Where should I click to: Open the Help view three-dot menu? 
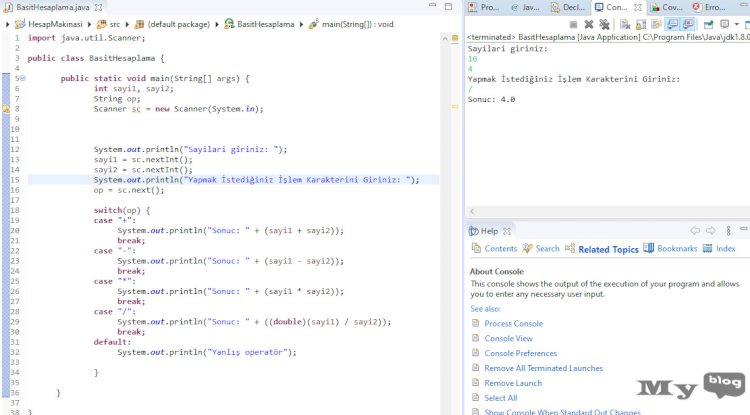[726, 231]
